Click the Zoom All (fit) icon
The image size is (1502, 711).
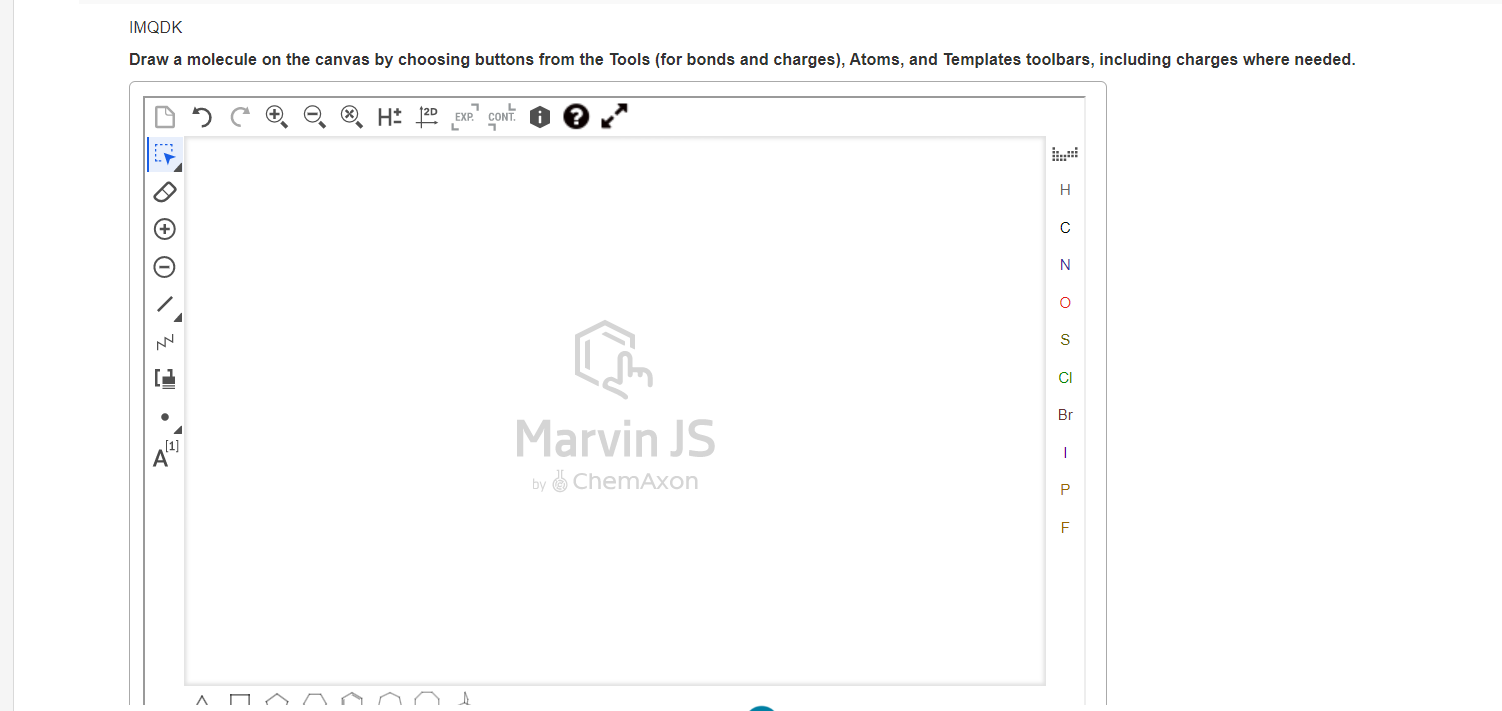point(352,117)
